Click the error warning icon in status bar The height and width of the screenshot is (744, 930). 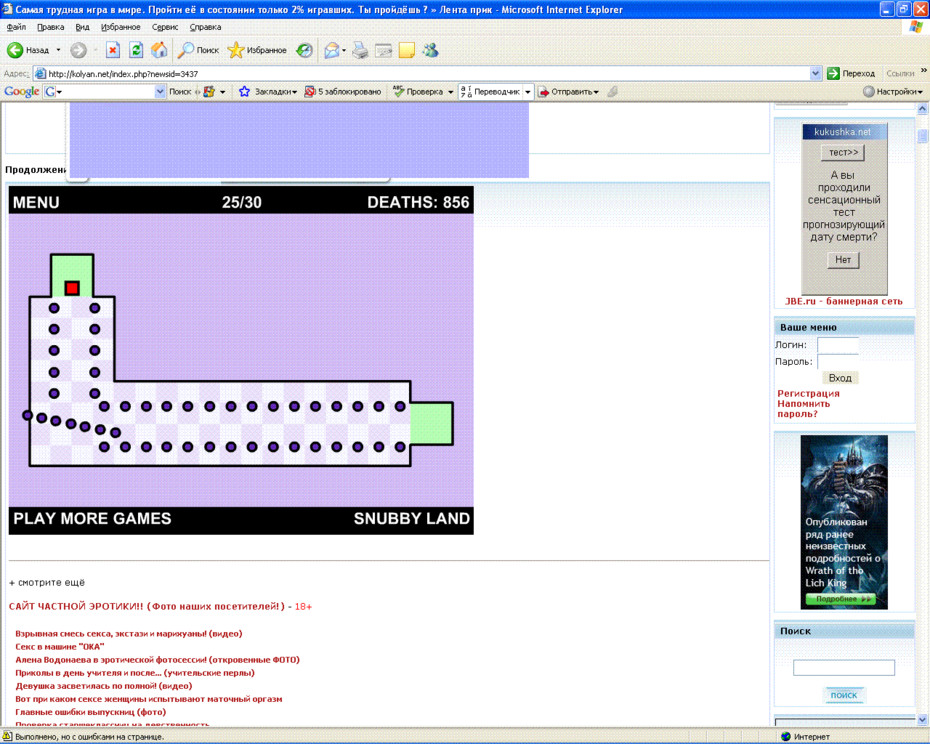(x=7, y=736)
